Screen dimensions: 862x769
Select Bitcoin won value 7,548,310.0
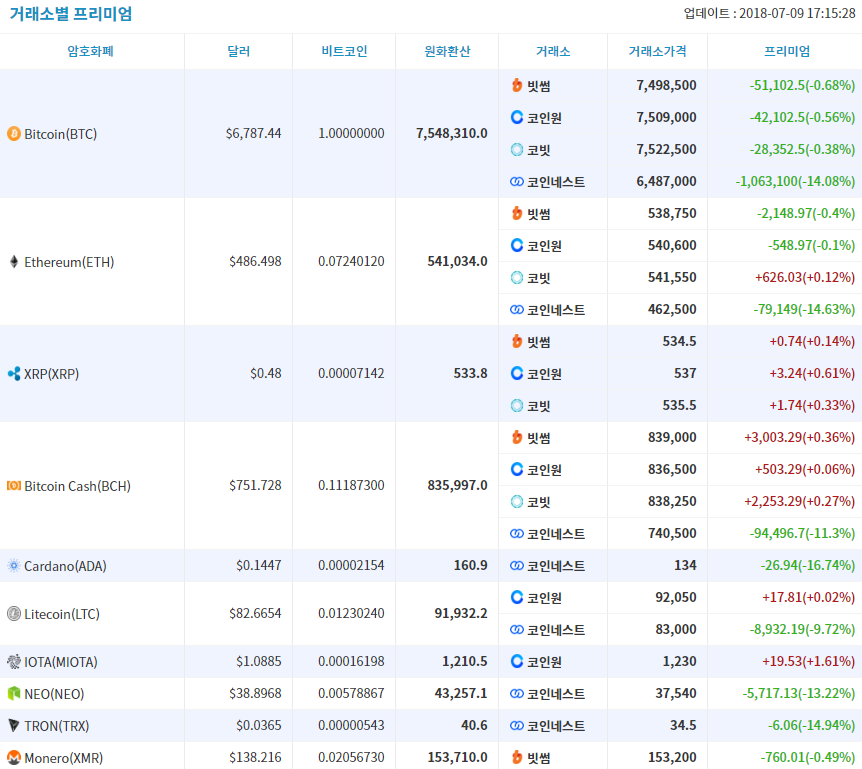[451, 134]
